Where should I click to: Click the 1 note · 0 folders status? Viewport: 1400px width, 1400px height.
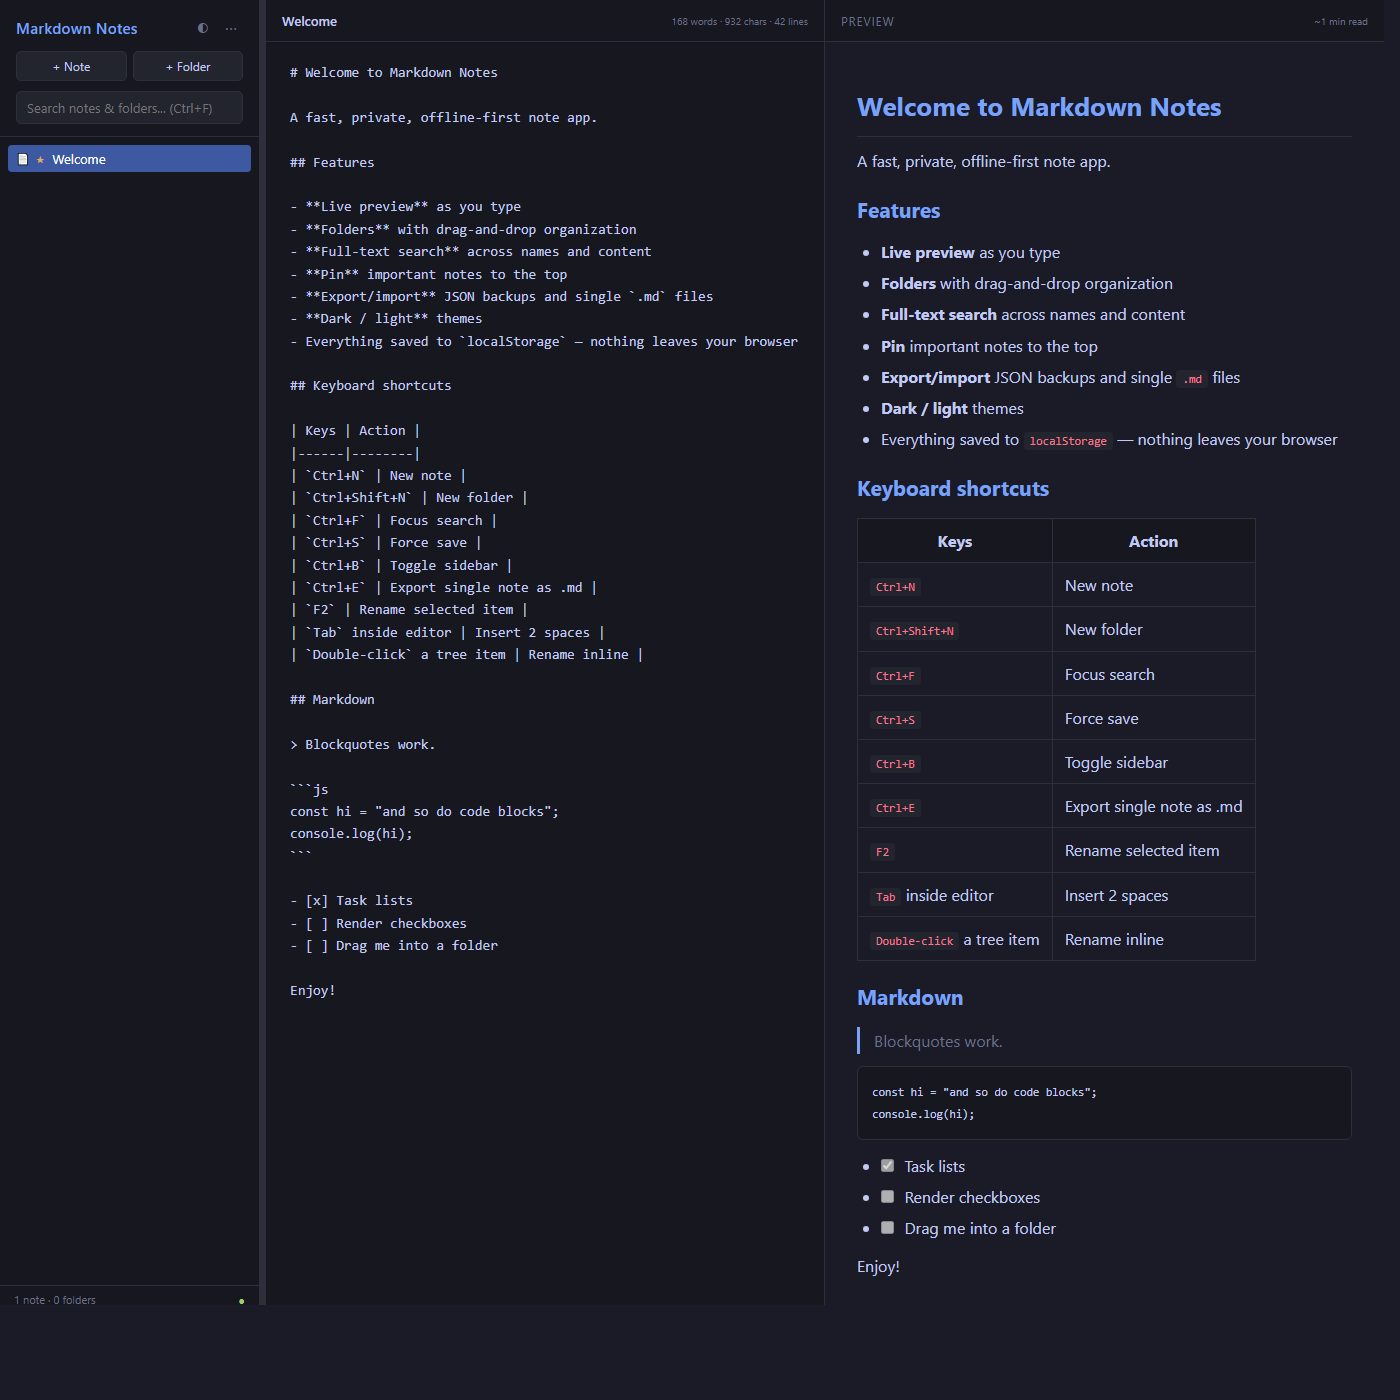(55, 1300)
